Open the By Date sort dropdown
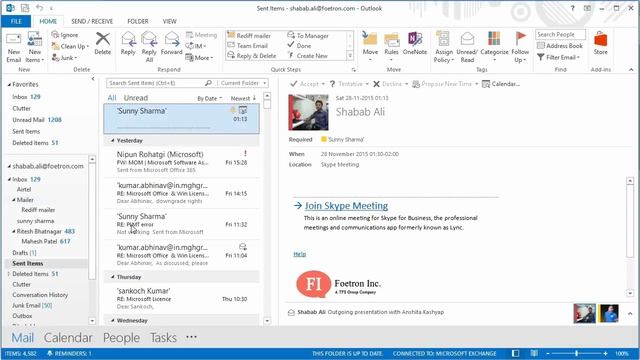The image size is (640, 360). pyautogui.click(x=209, y=98)
